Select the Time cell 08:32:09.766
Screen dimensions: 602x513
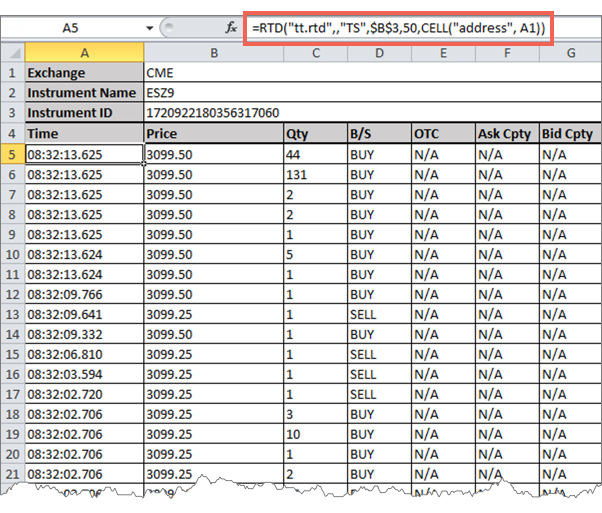click(x=84, y=293)
